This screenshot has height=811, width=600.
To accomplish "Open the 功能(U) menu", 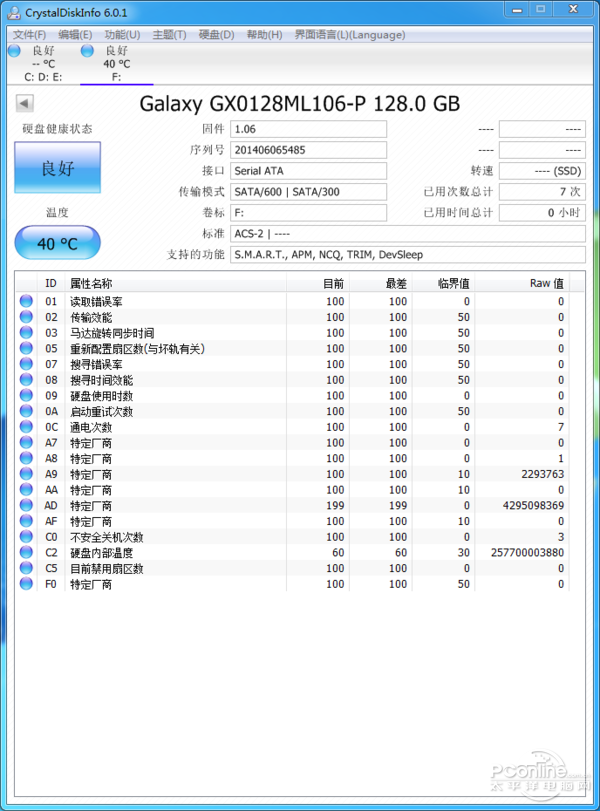I will [x=122, y=35].
